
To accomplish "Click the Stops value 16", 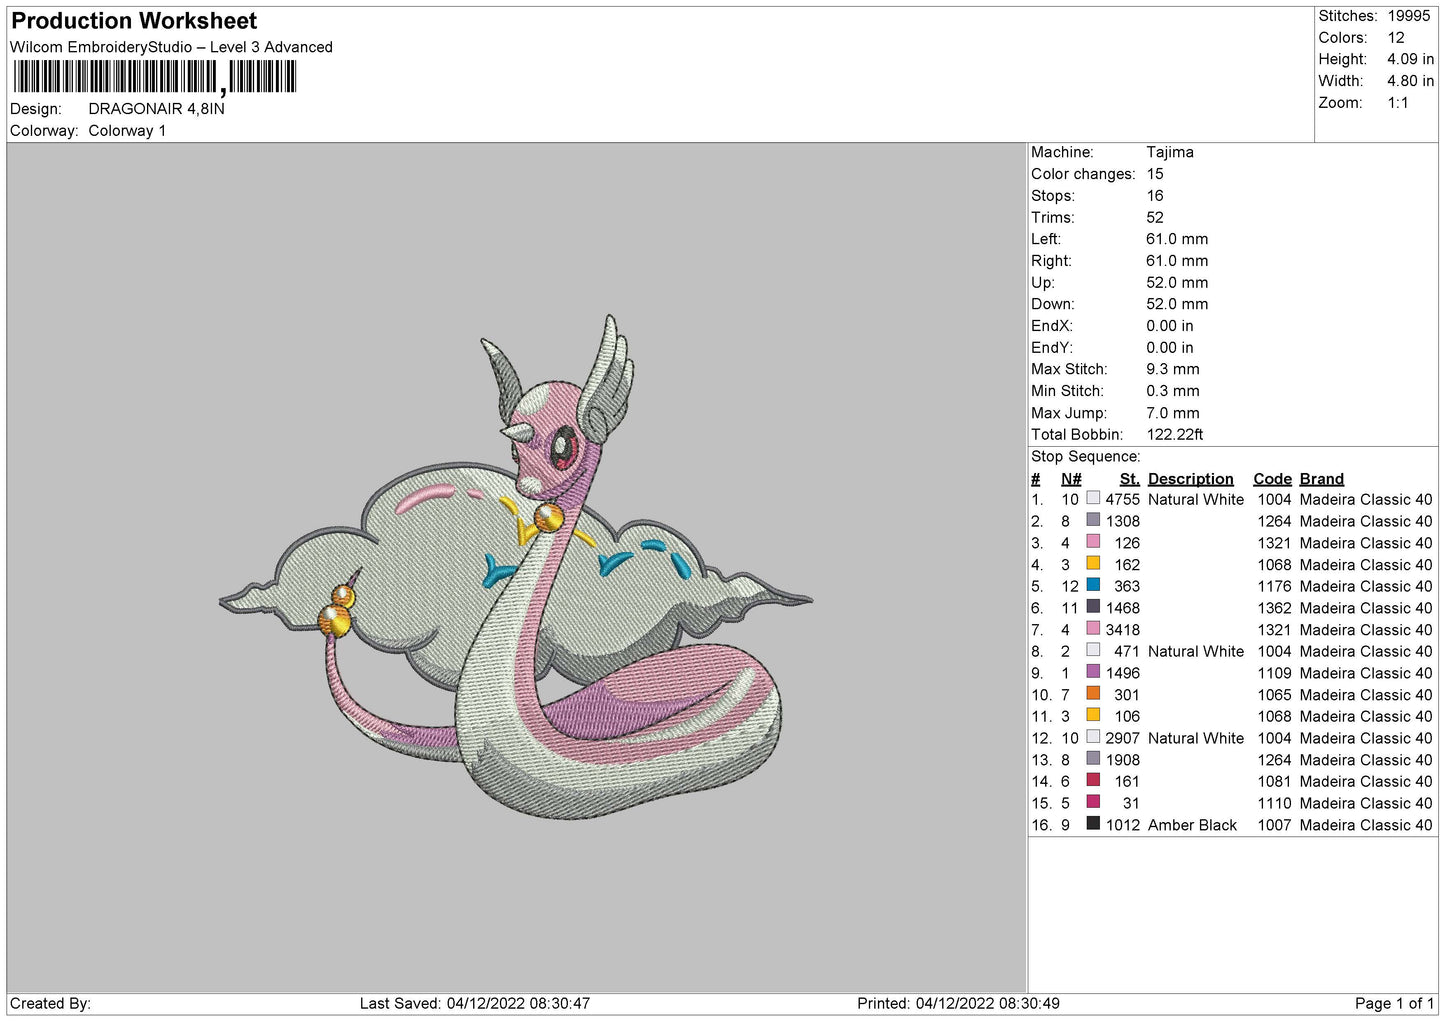I will pos(1155,196).
